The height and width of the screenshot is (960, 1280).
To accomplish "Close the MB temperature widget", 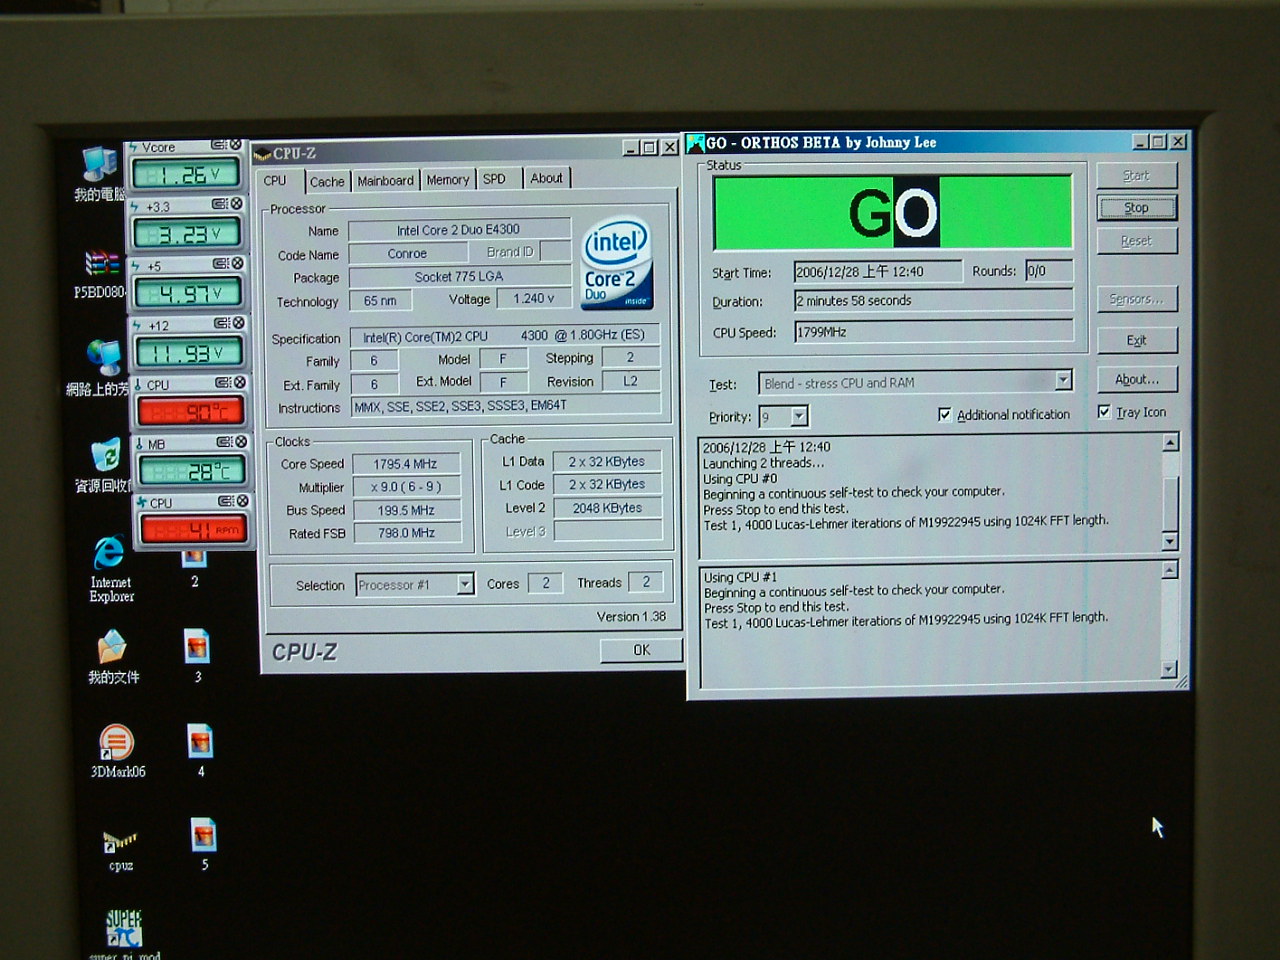I will 241,441.
